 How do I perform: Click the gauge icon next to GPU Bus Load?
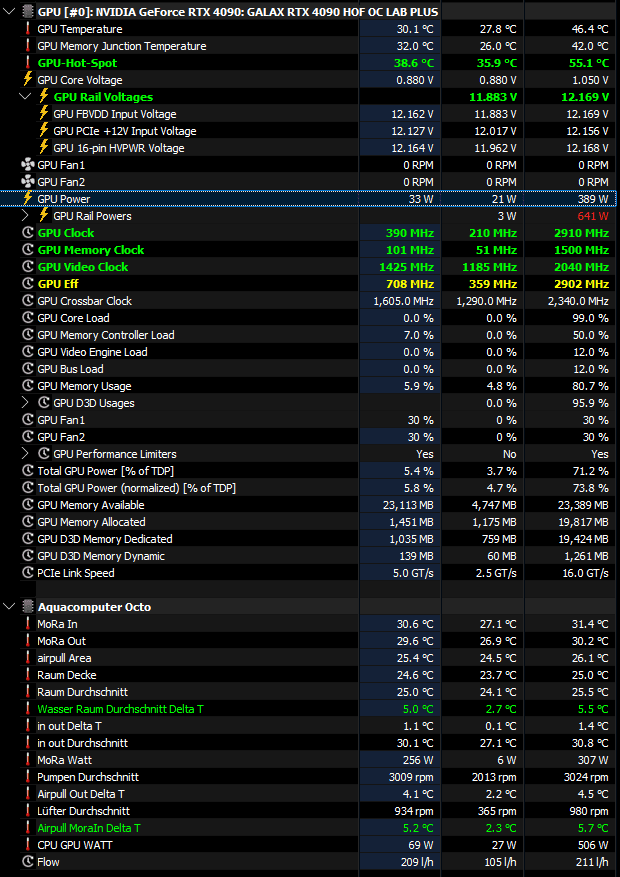point(27,369)
